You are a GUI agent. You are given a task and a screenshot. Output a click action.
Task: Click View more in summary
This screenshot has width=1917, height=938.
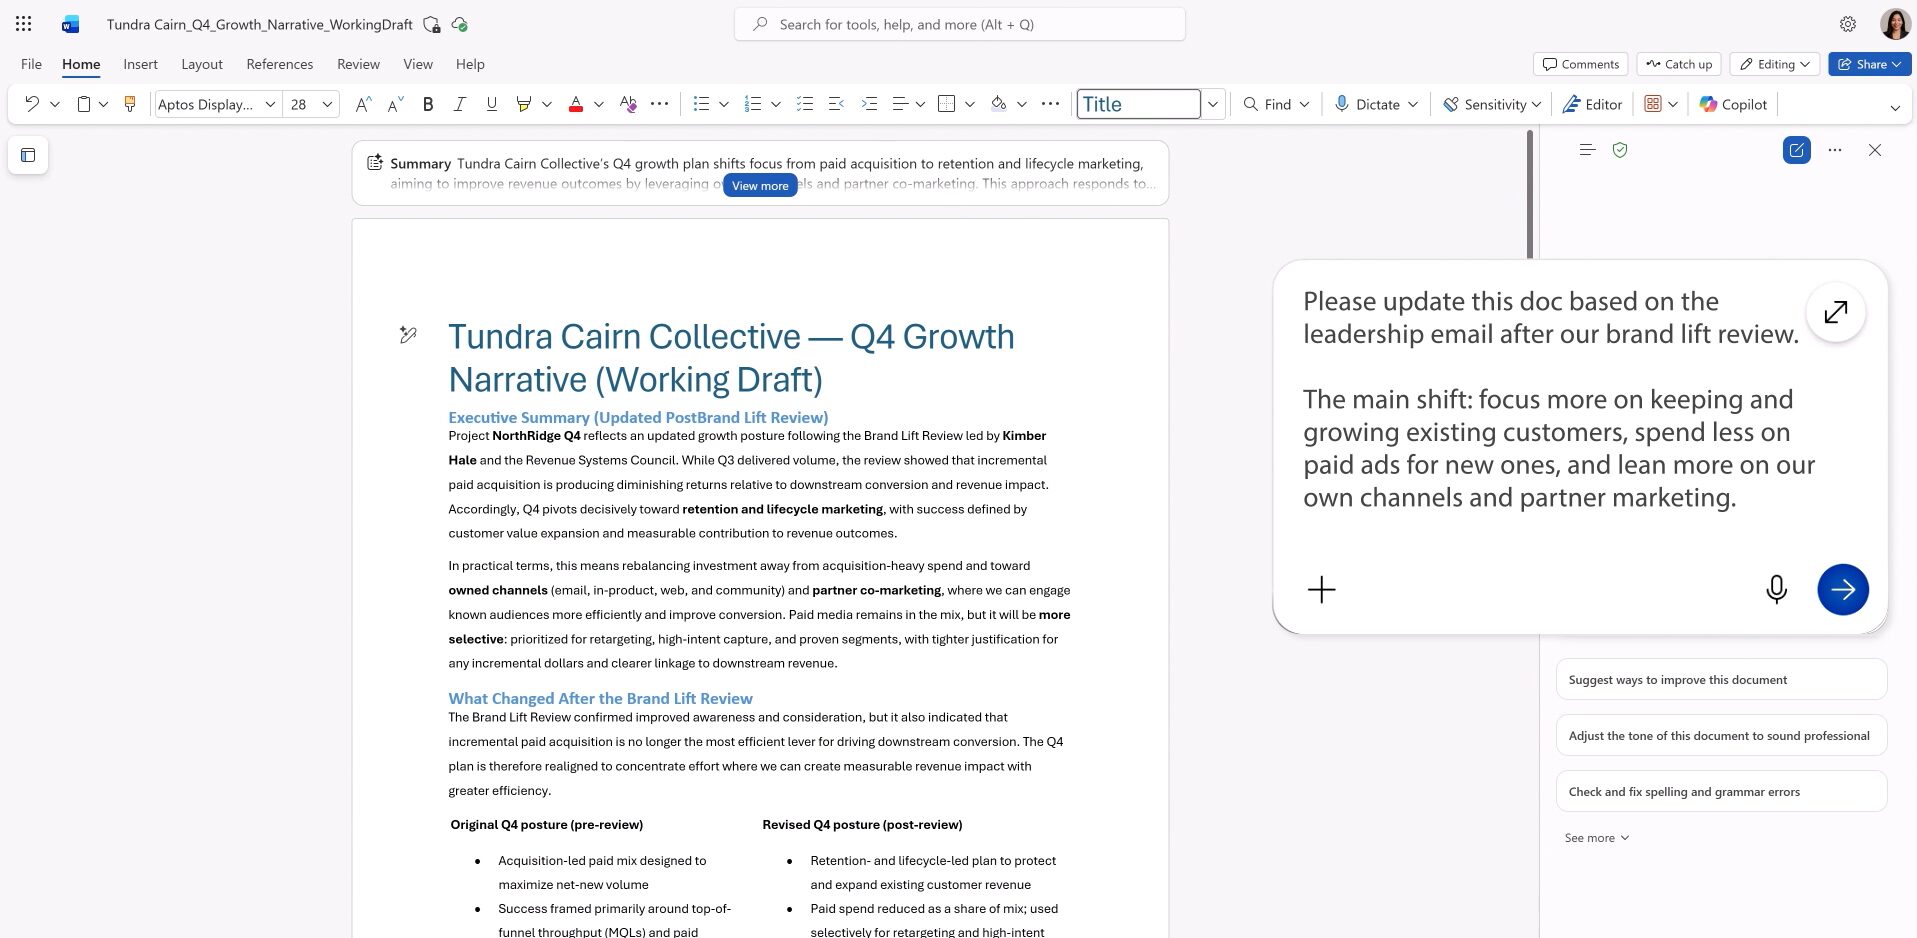point(760,186)
